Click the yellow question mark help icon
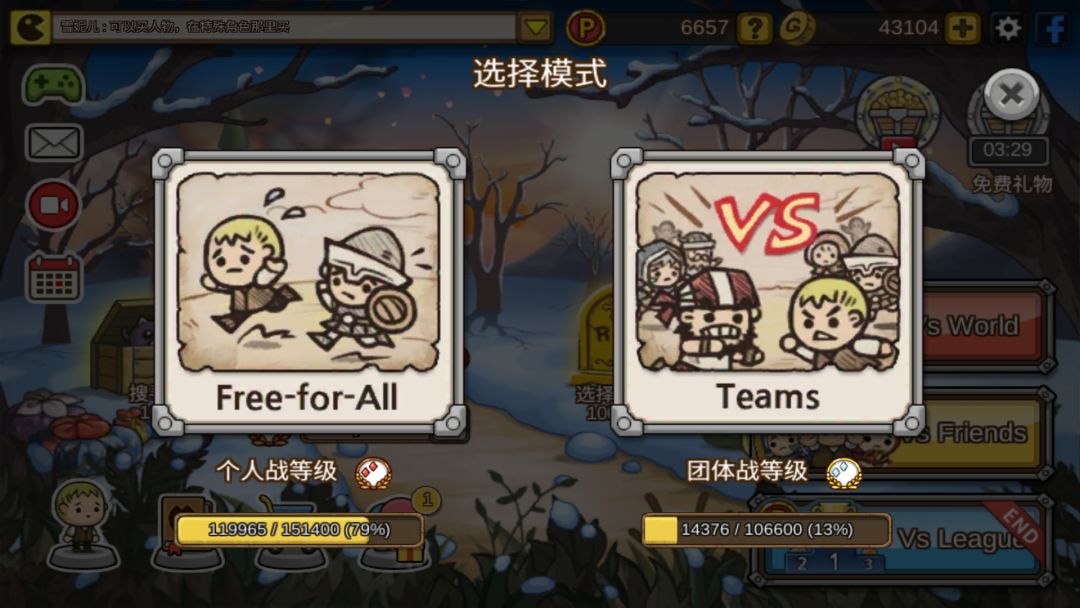The image size is (1080, 608). click(755, 28)
